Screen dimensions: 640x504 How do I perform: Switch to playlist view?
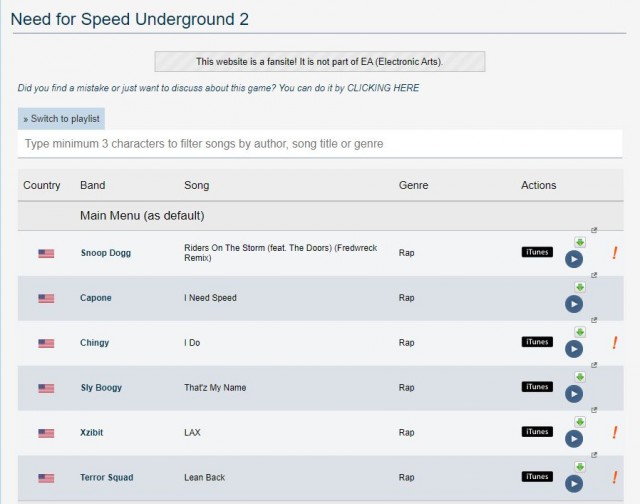61,119
